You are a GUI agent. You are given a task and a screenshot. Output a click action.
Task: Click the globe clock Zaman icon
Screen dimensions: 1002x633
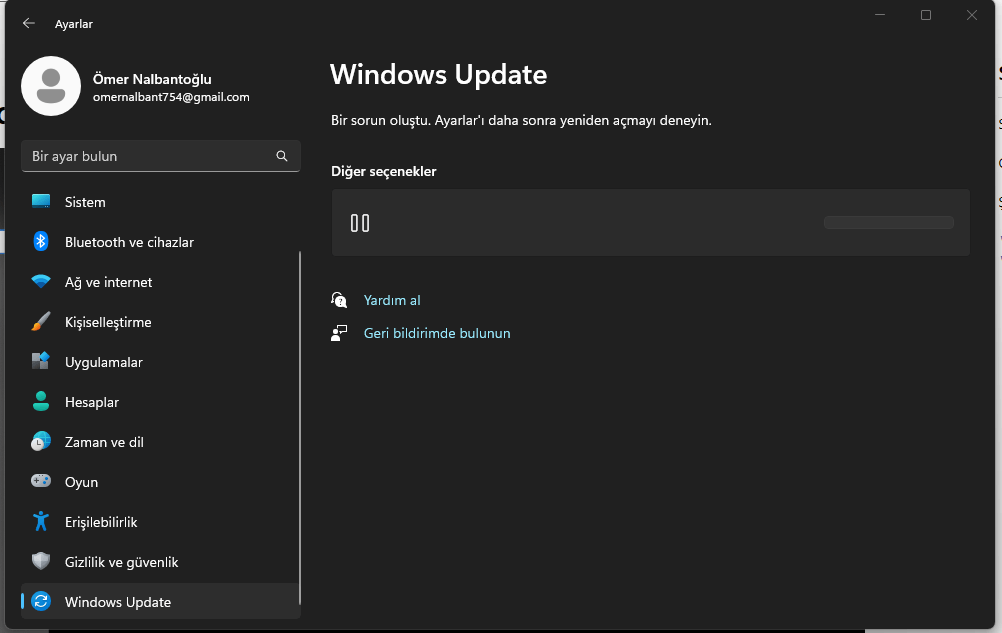[x=41, y=441]
